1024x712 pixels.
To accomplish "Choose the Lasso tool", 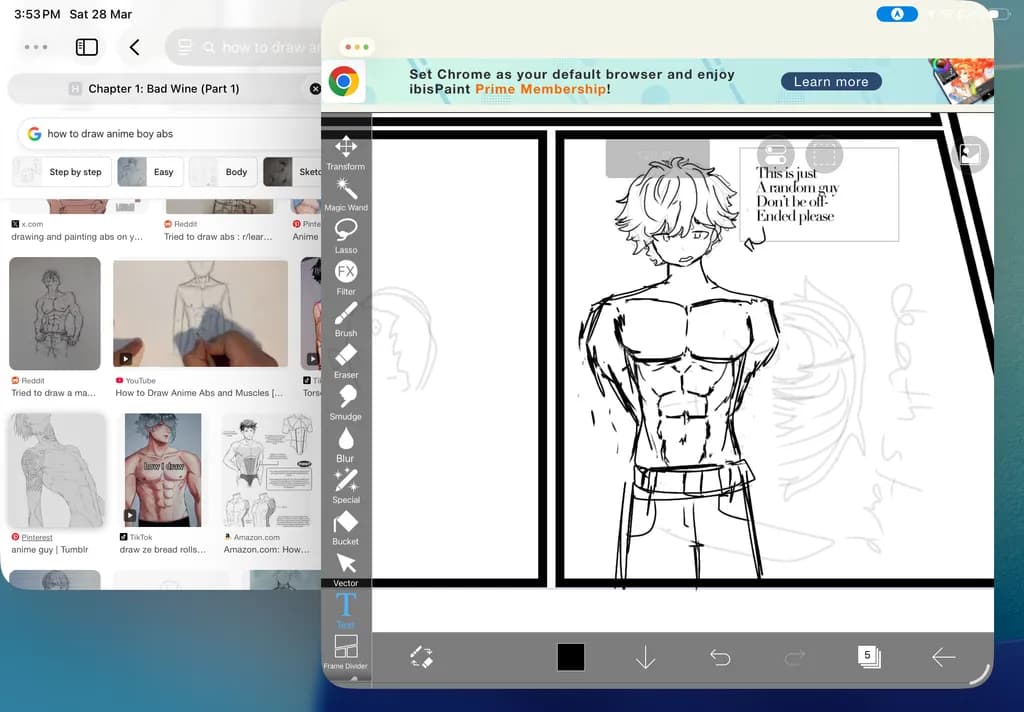I will coord(345,236).
